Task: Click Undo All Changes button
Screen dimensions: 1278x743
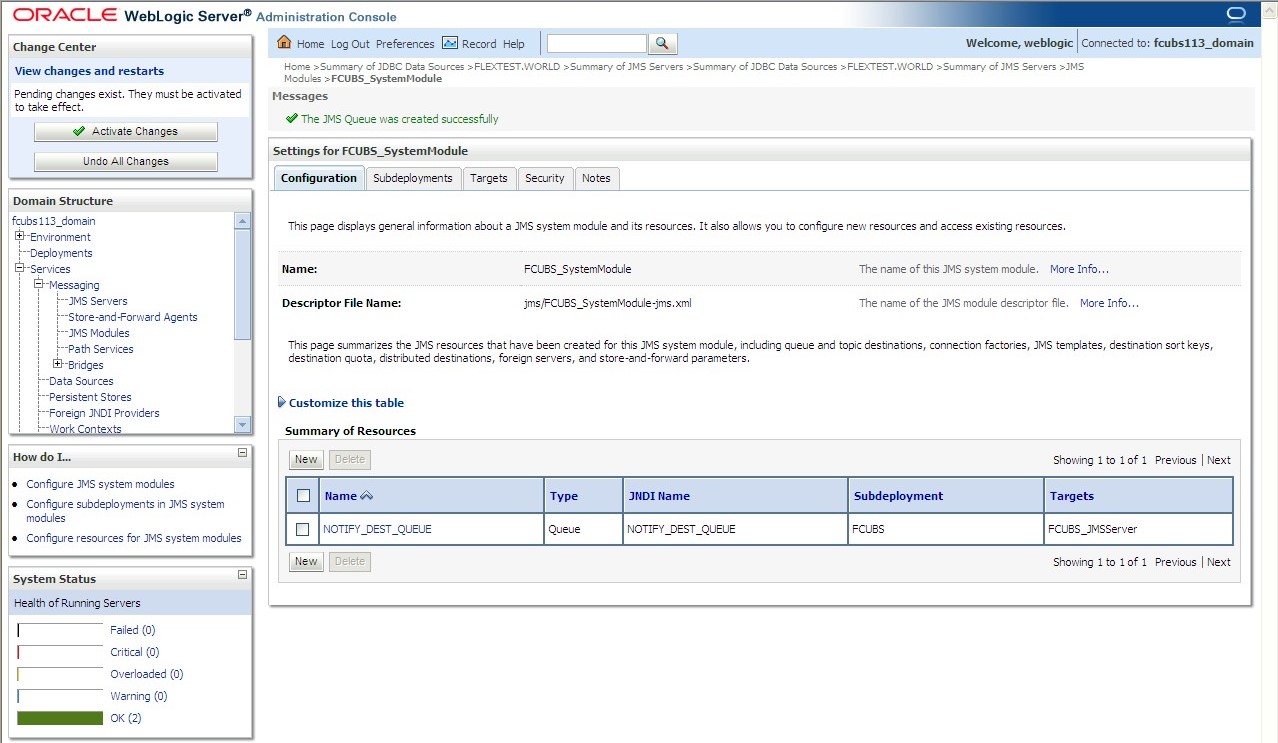Action: point(126,161)
